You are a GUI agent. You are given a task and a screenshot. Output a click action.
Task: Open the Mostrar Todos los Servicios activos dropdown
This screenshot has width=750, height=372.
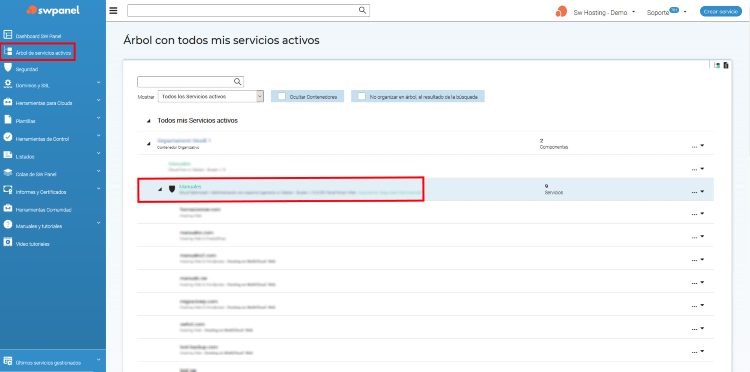click(x=211, y=96)
